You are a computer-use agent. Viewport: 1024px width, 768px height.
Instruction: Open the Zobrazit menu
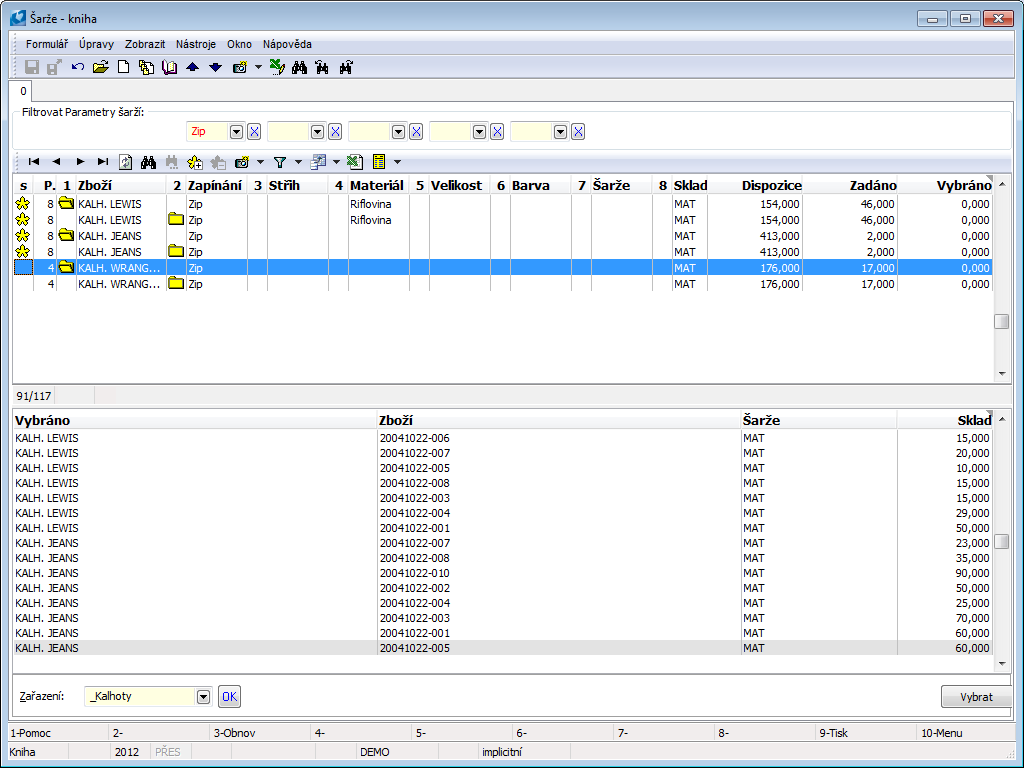[x=145, y=44]
